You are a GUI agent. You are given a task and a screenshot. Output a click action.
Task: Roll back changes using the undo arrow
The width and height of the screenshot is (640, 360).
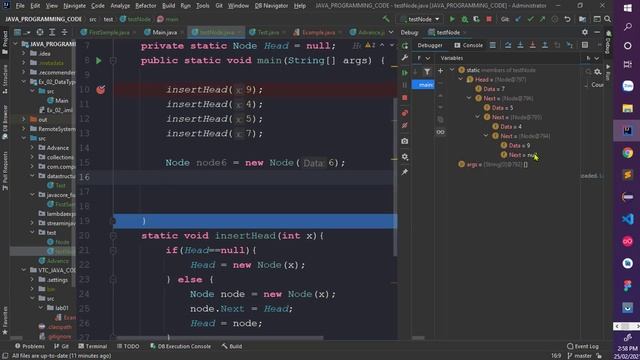coord(567,19)
